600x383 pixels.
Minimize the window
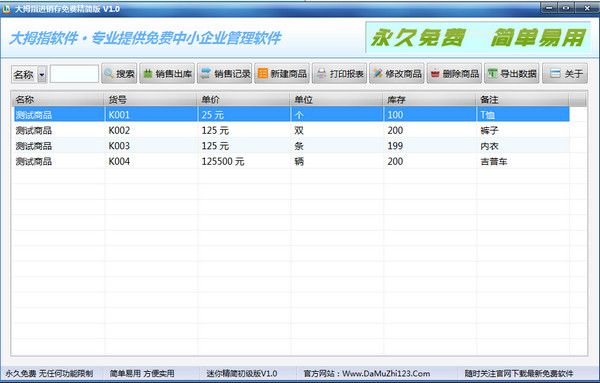[x=549, y=8]
